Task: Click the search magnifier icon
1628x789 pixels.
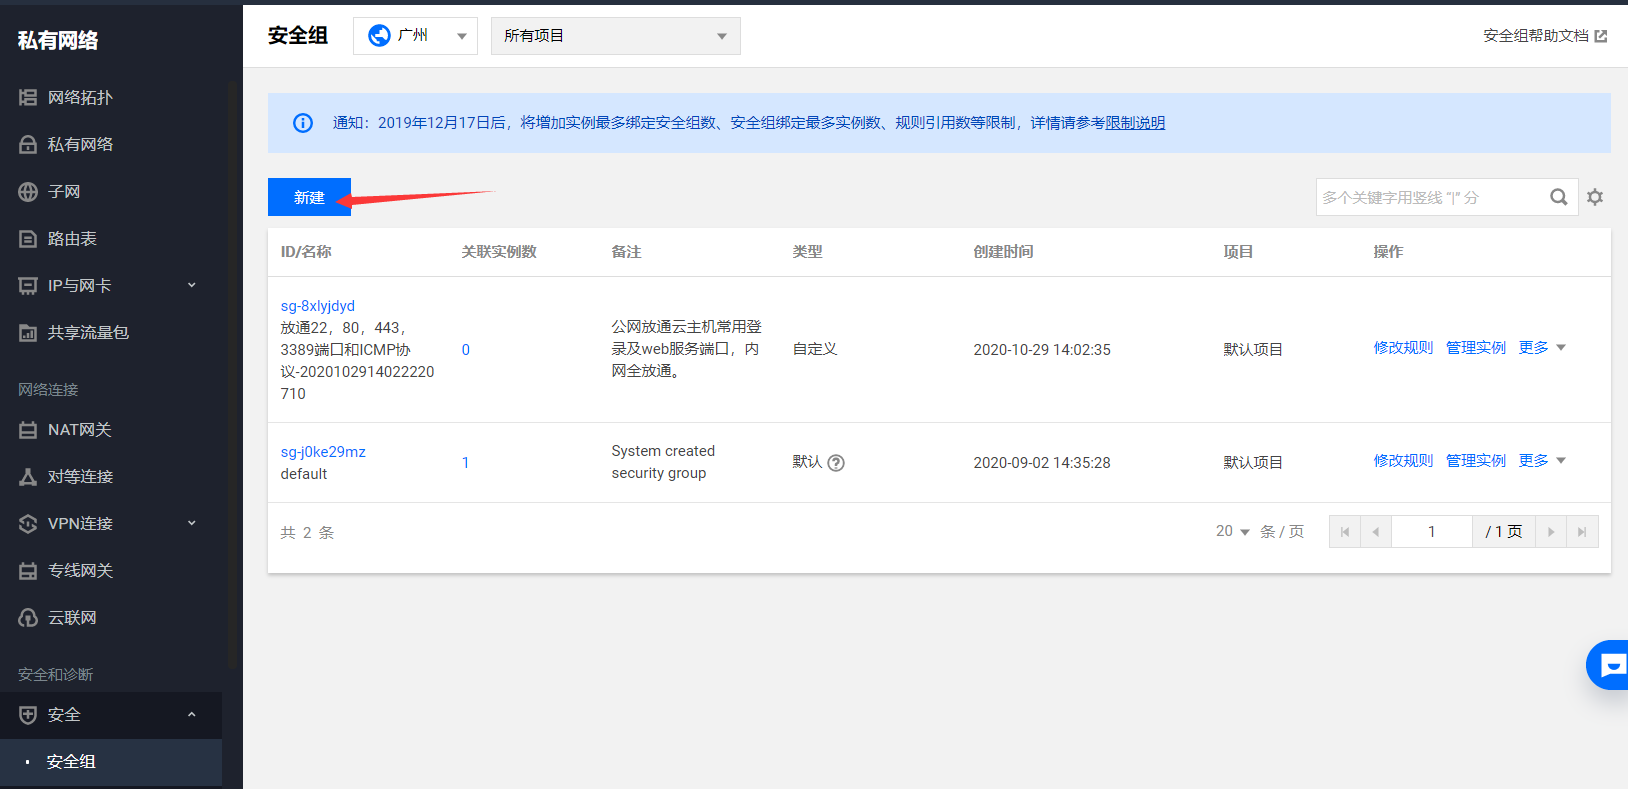Action: point(1558,197)
